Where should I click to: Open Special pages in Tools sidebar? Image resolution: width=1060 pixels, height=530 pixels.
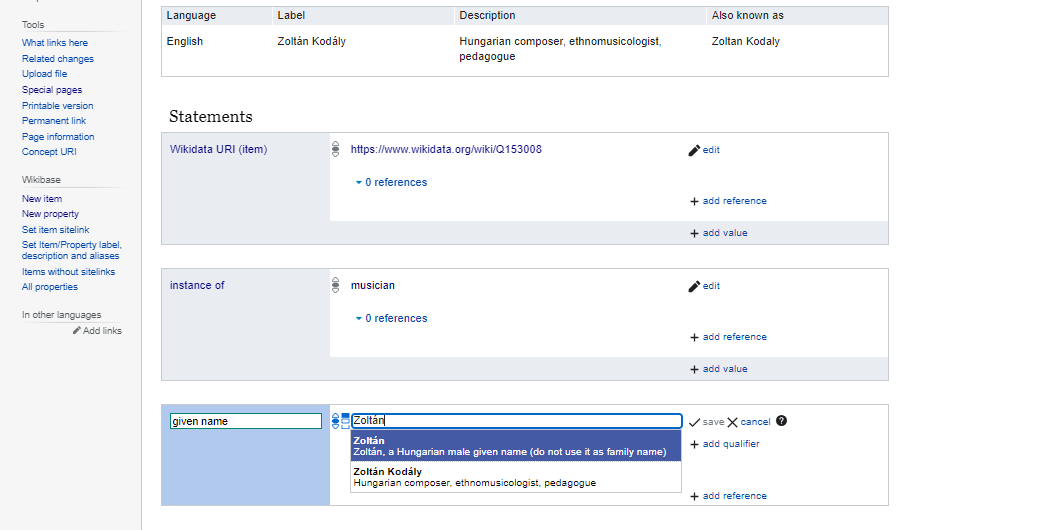[52, 90]
